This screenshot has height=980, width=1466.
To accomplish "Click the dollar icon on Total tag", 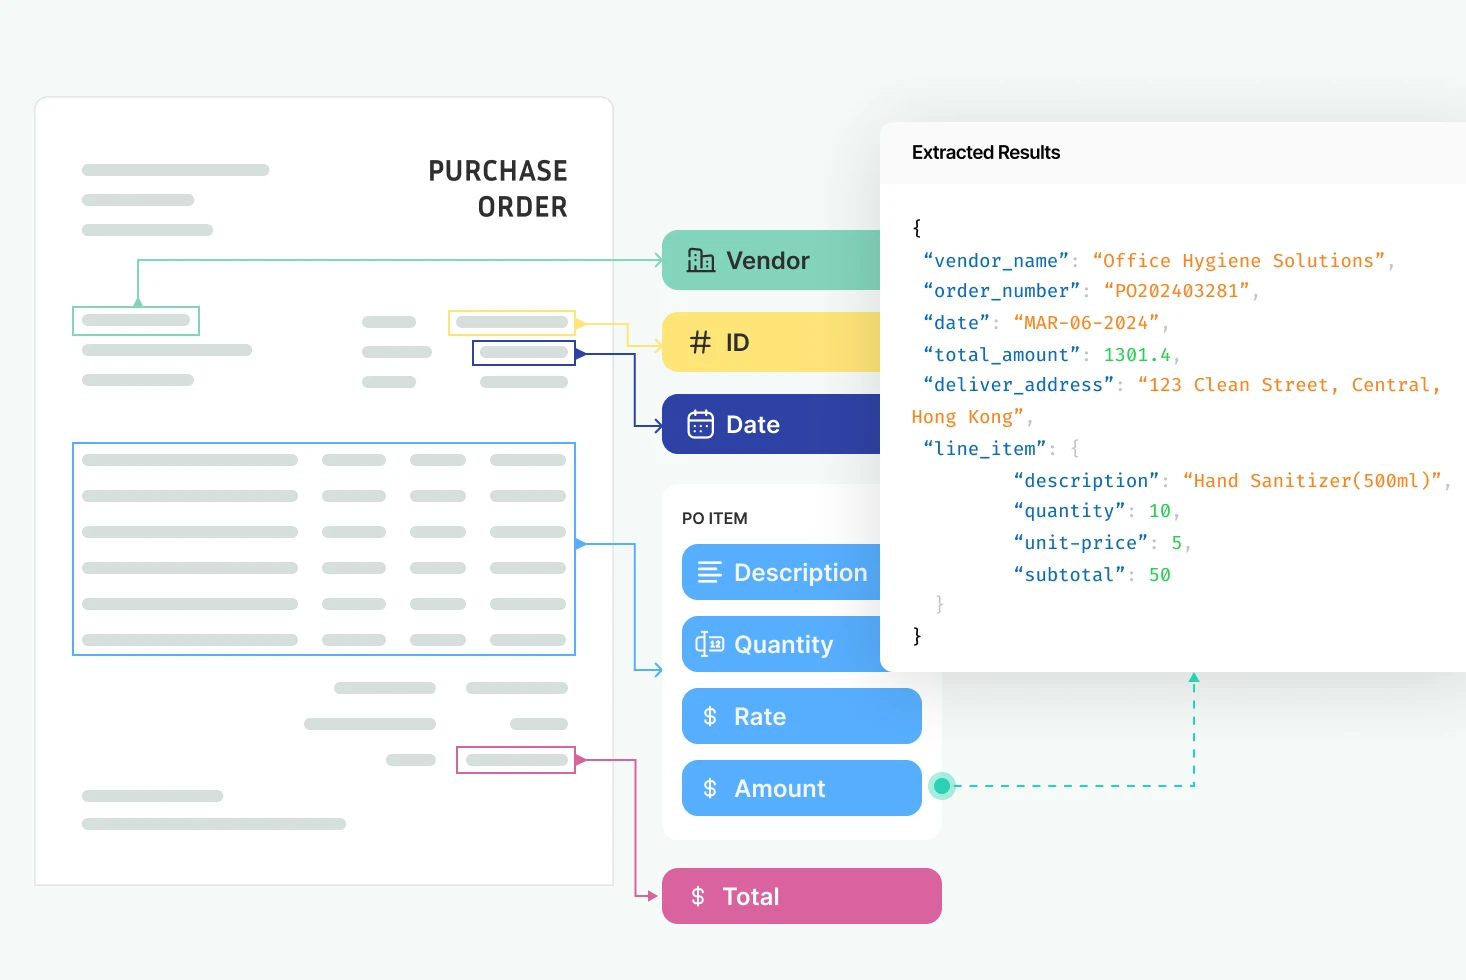I will pos(698,897).
